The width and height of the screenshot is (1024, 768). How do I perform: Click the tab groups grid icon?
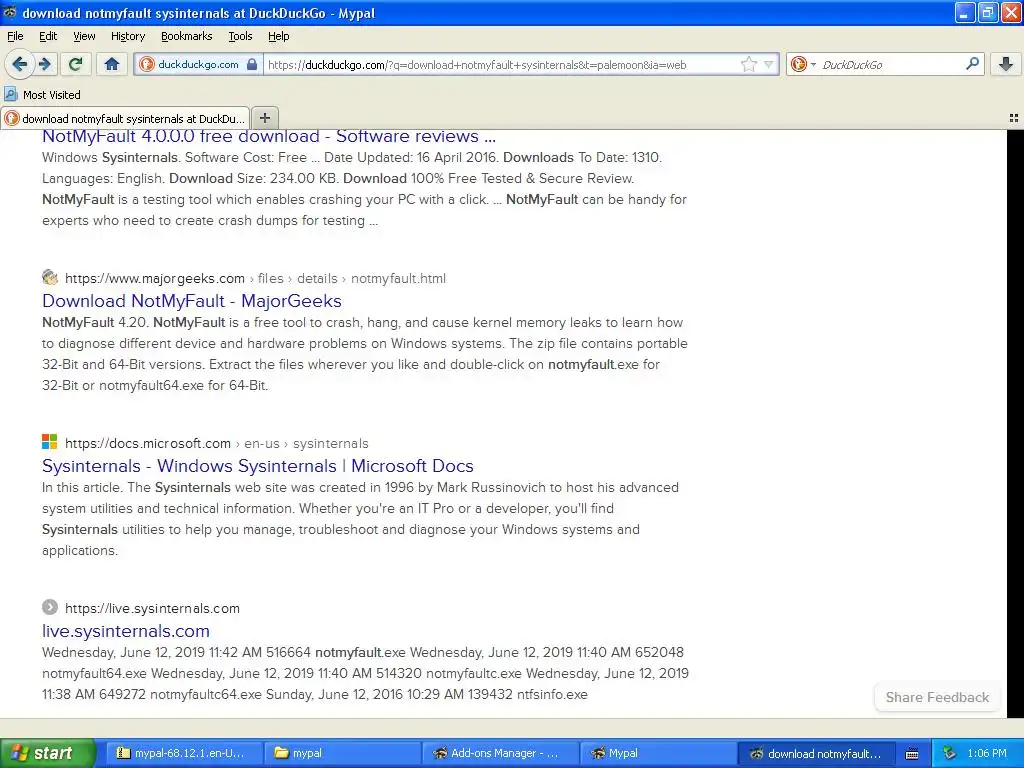point(1014,118)
